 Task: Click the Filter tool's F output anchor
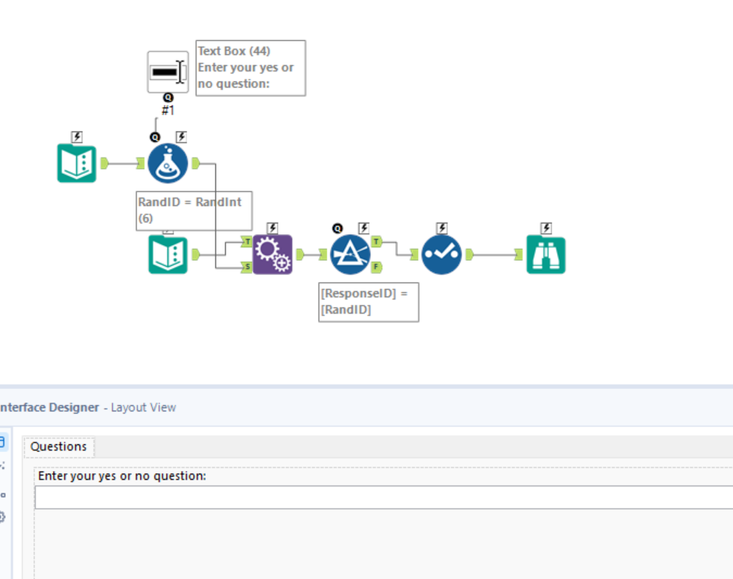point(376,267)
